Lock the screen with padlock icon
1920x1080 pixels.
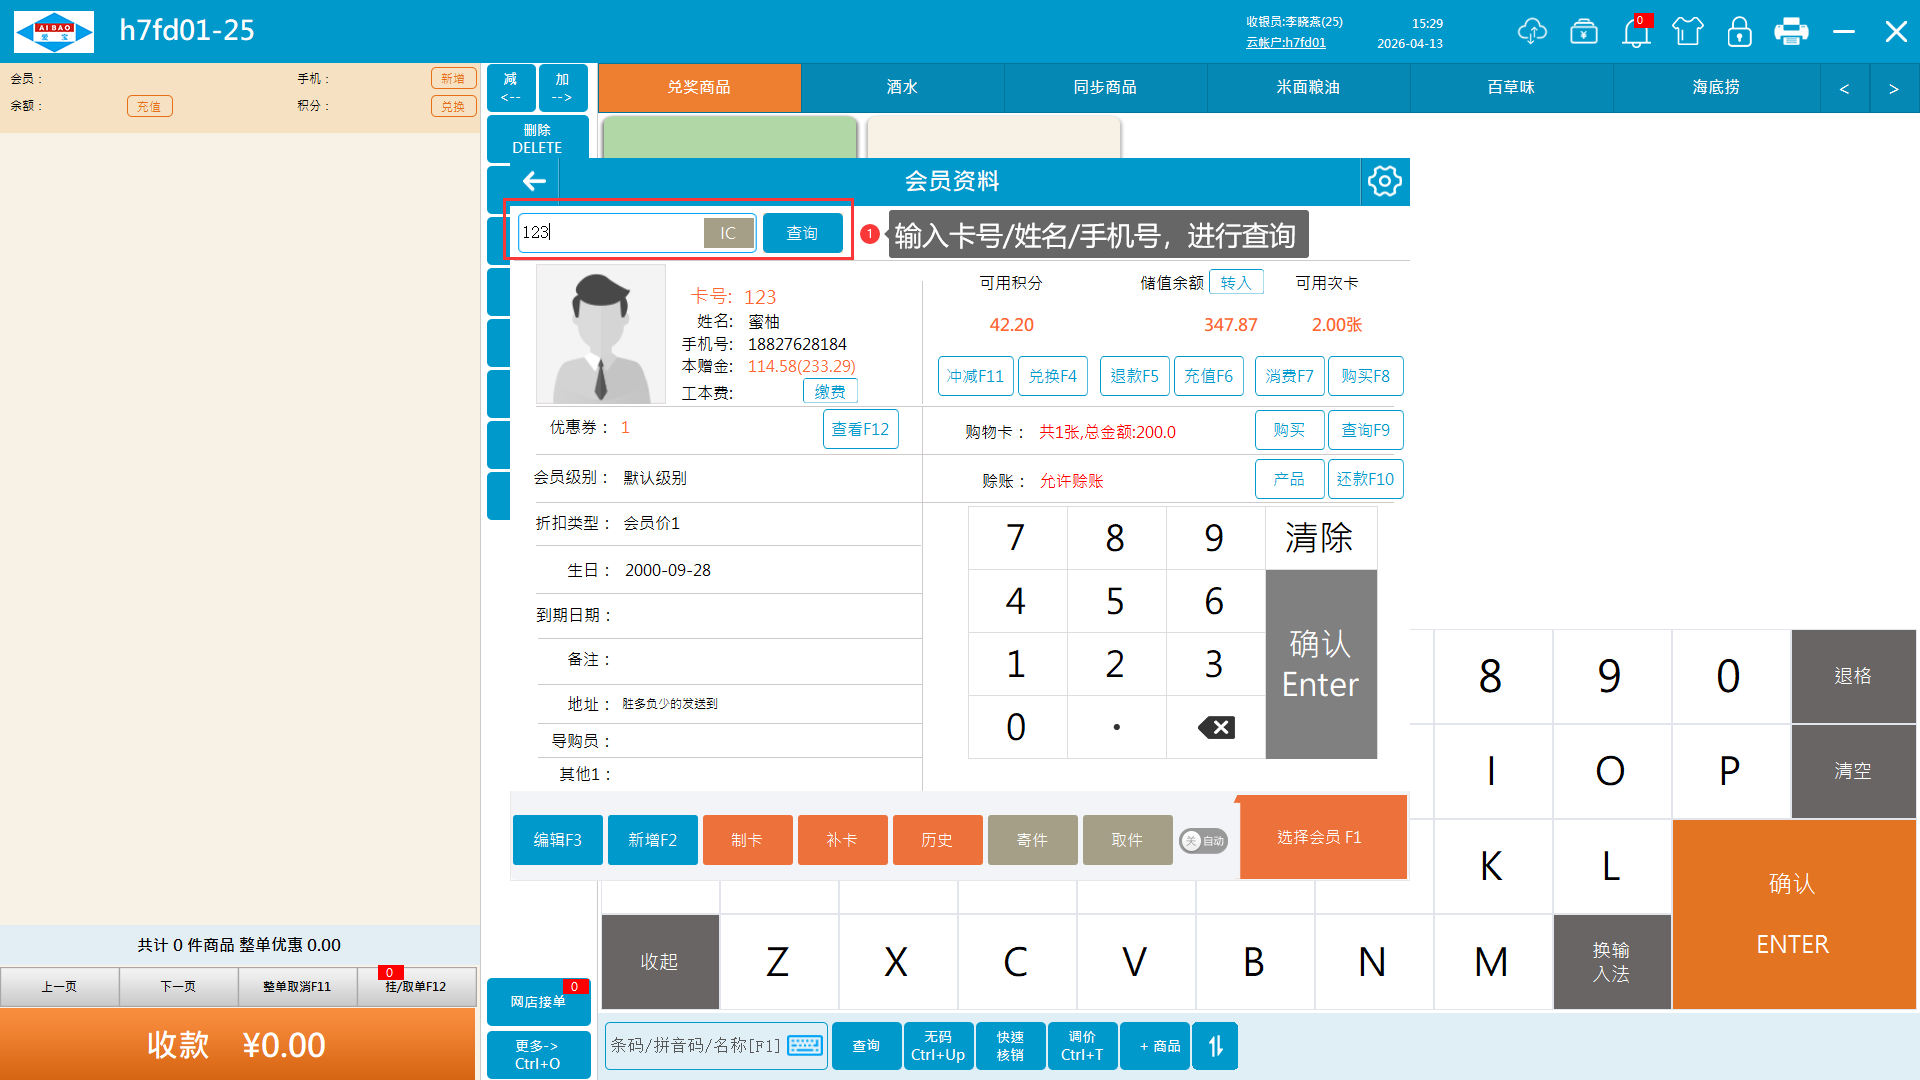[1740, 32]
